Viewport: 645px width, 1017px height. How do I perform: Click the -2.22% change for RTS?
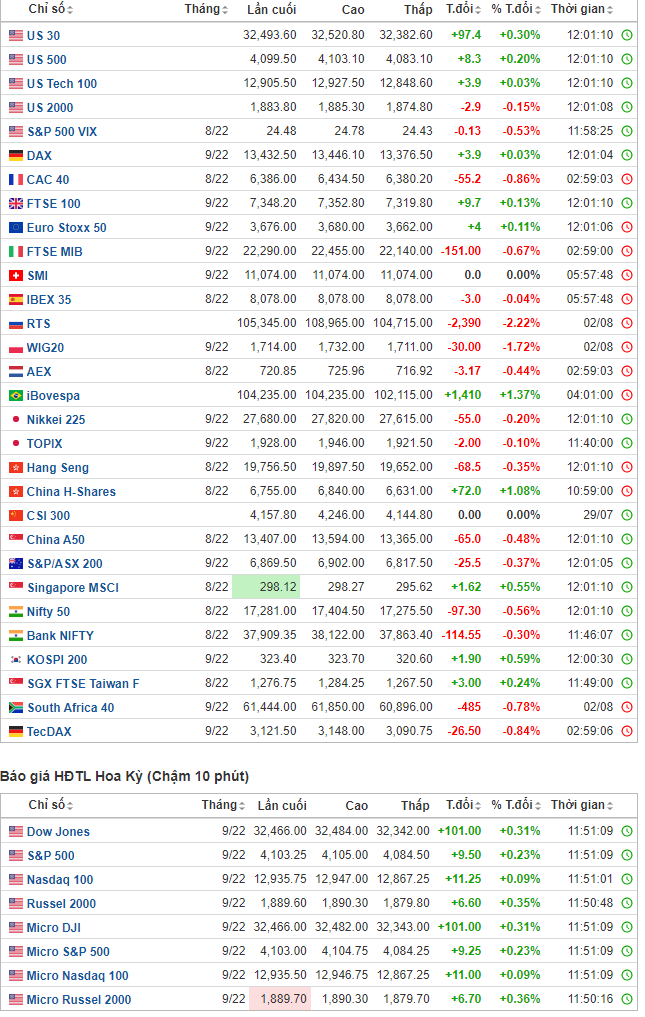click(521, 323)
